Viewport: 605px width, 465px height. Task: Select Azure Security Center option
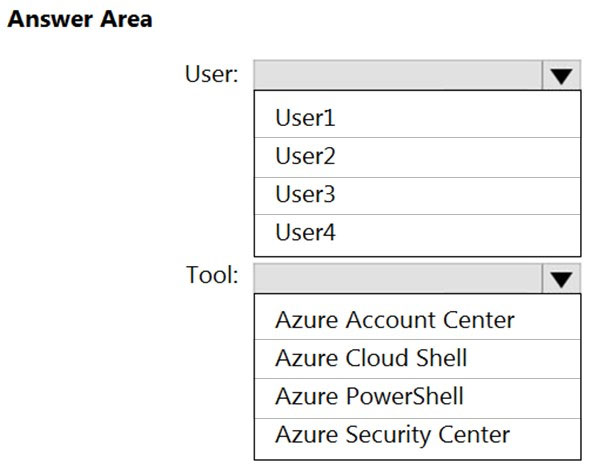(392, 435)
